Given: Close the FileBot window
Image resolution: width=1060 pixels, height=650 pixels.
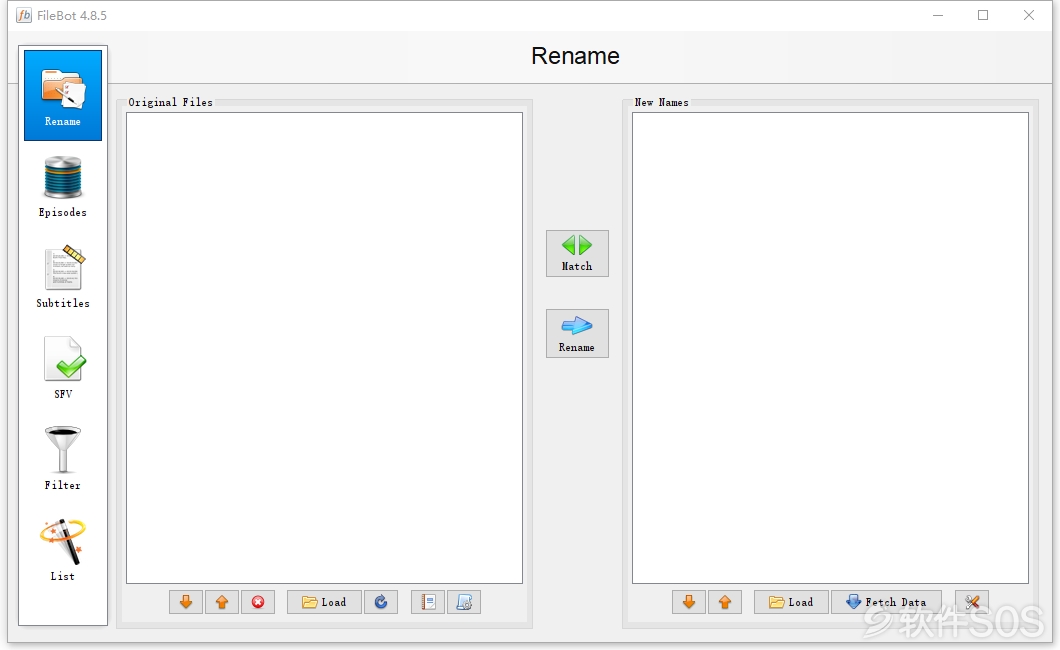Looking at the screenshot, I should (1029, 15).
